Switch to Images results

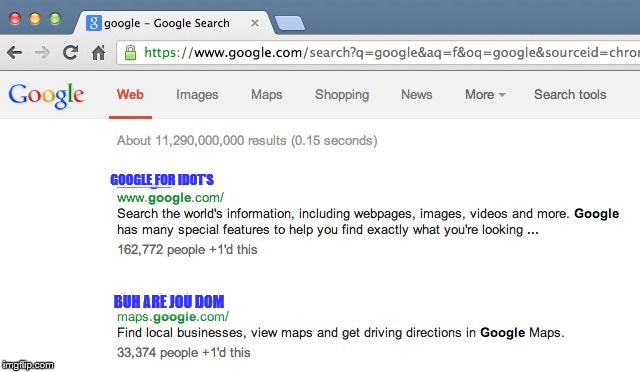click(x=197, y=95)
